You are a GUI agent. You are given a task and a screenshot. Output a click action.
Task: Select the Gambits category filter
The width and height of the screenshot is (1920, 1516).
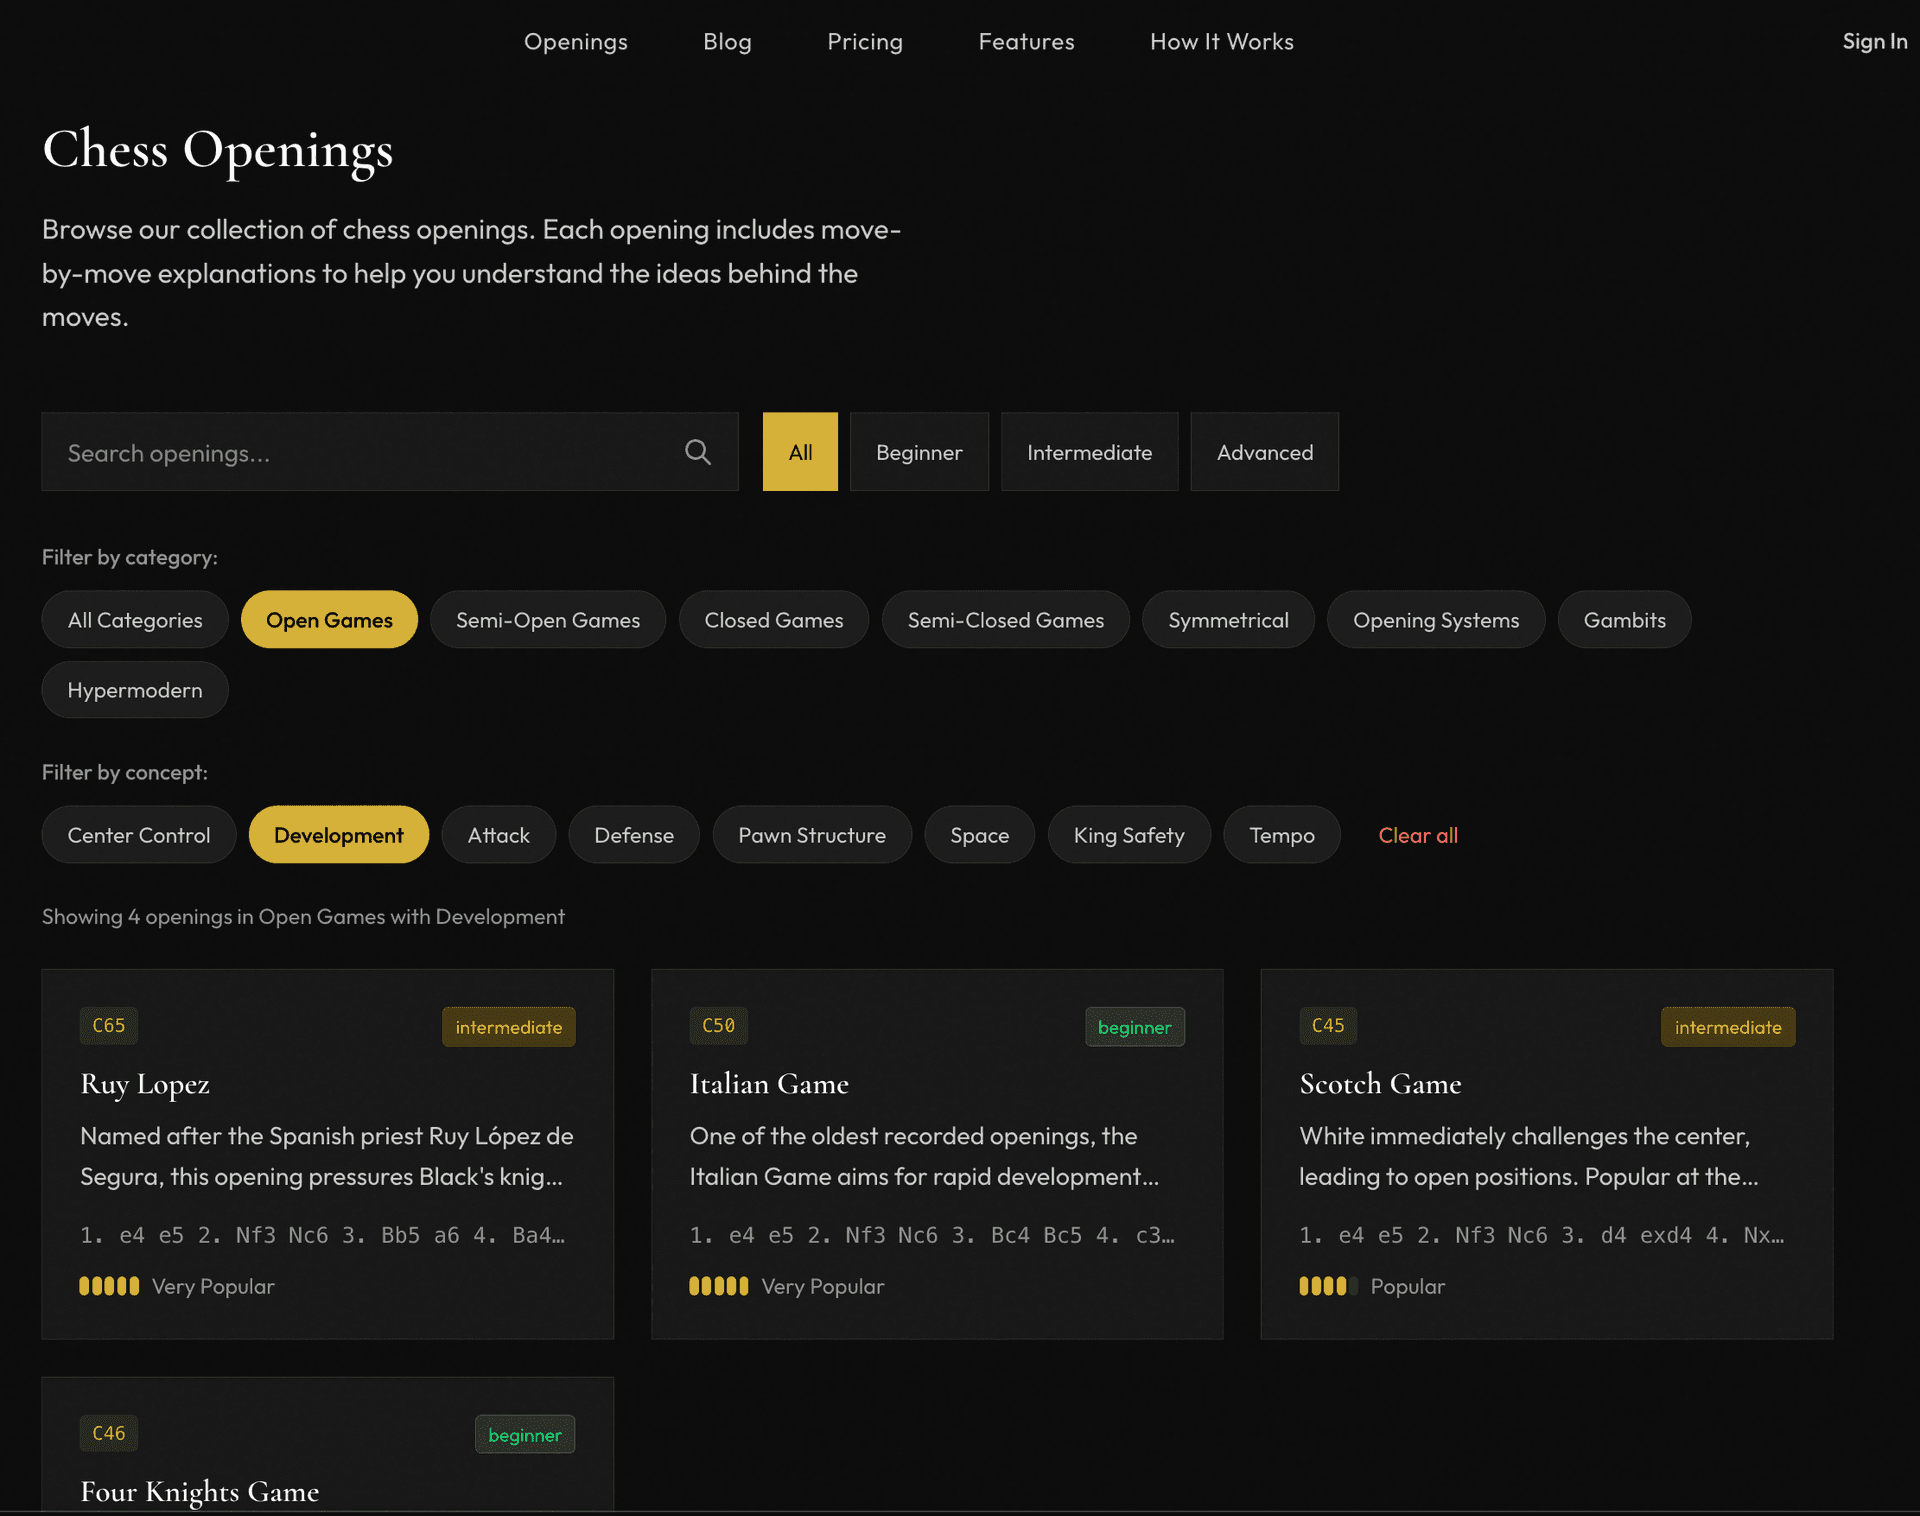[1623, 619]
